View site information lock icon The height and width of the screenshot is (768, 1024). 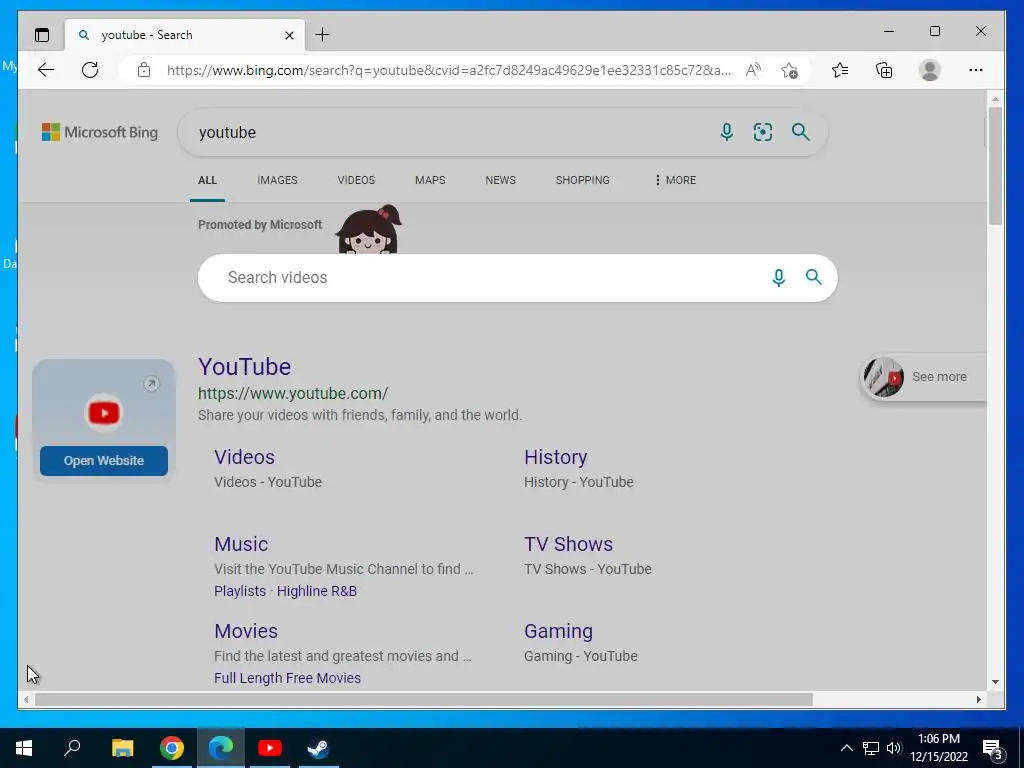144,70
